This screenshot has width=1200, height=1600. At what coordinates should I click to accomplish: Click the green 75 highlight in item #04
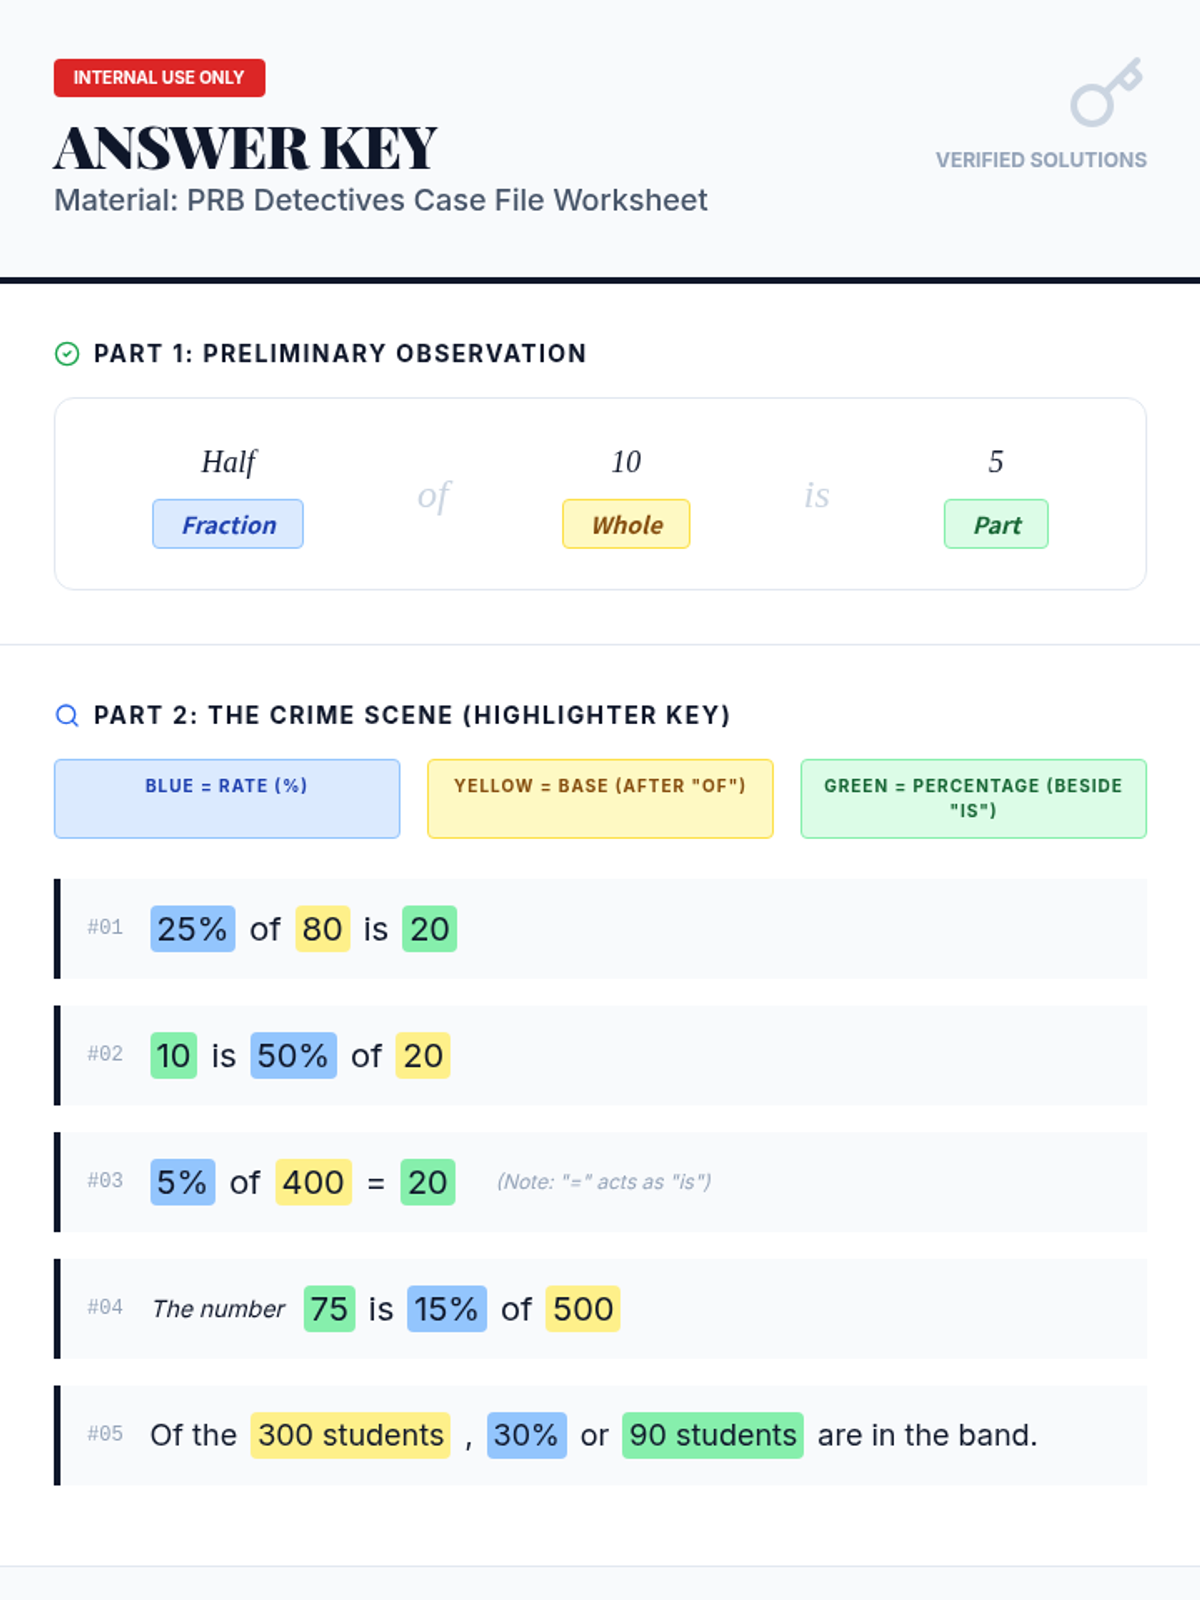click(x=329, y=1309)
